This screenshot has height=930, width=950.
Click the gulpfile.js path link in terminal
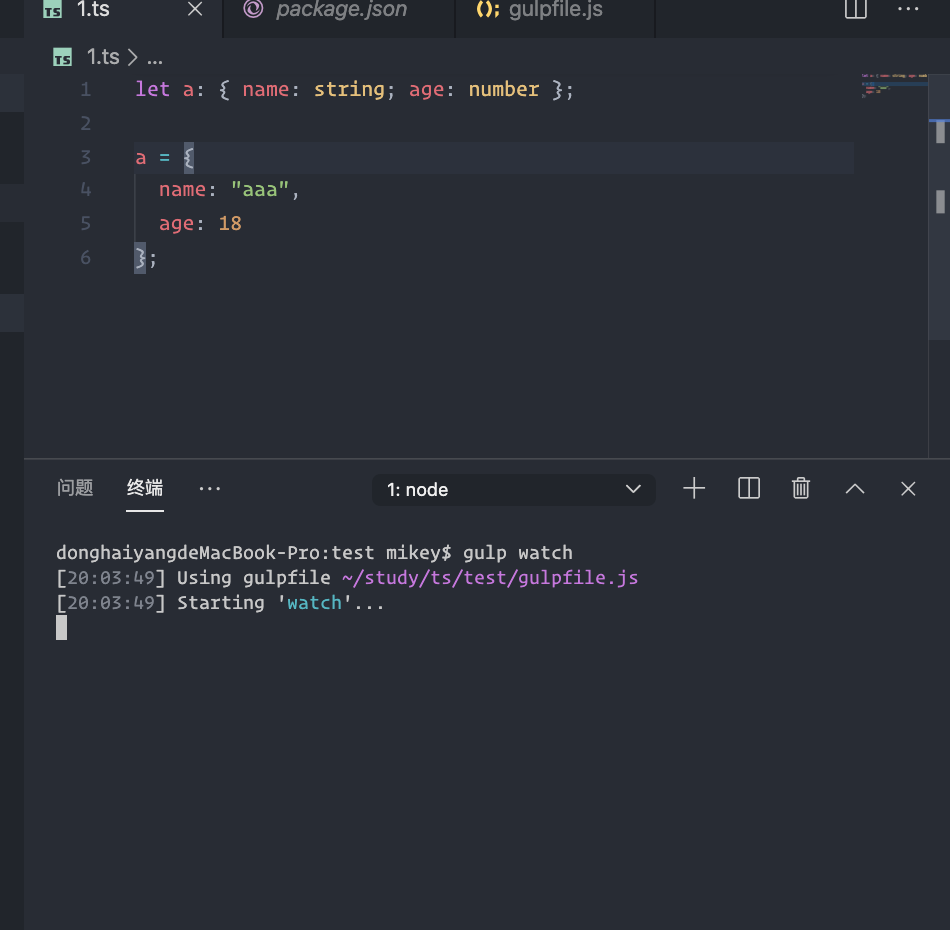coord(490,577)
